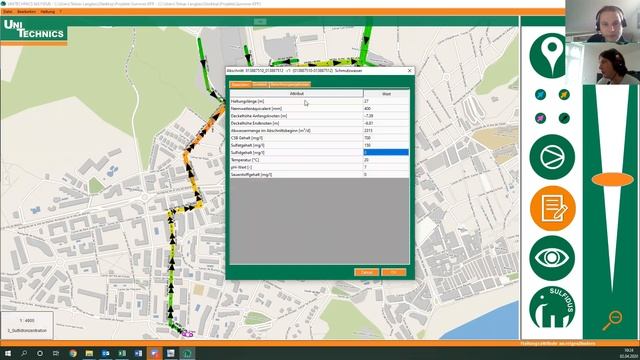
Task: Open Cortana circle in taskbar
Action: (x=40, y=353)
